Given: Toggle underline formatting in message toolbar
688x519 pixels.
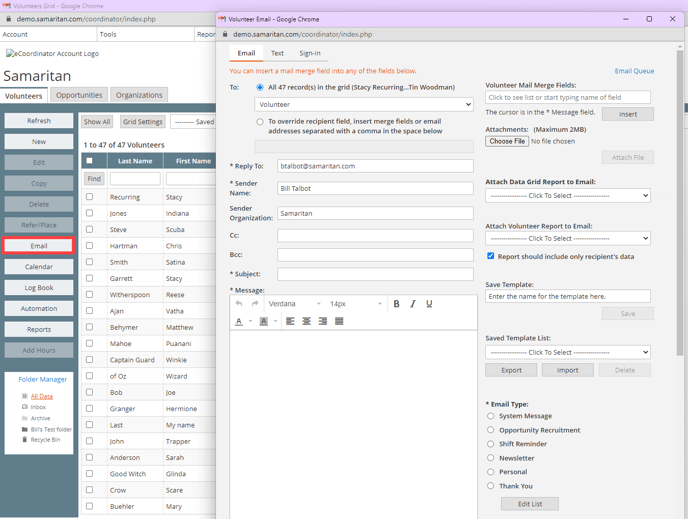Looking at the screenshot, I should point(429,304).
